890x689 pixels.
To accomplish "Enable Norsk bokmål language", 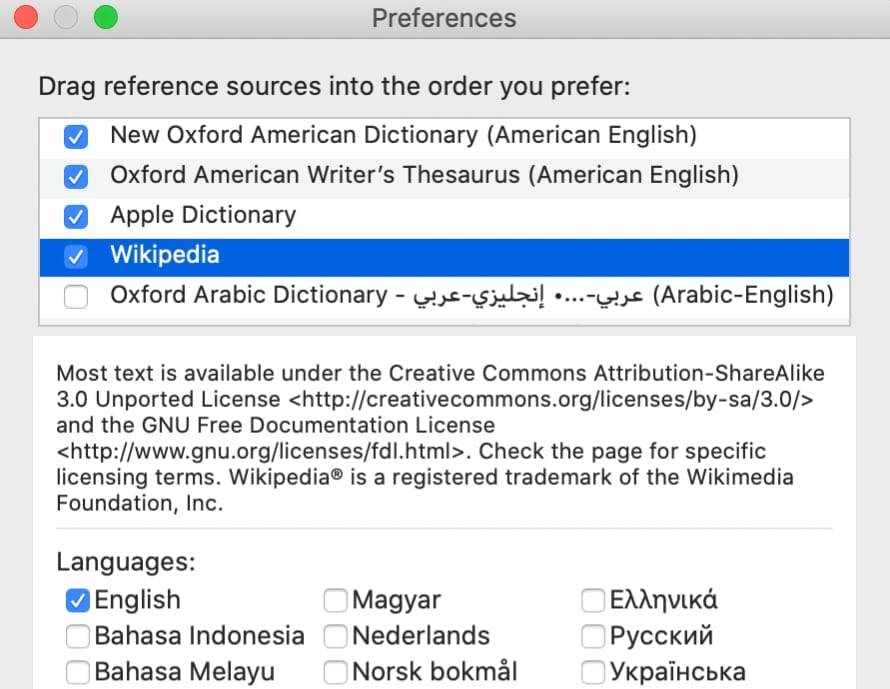I will click(336, 671).
